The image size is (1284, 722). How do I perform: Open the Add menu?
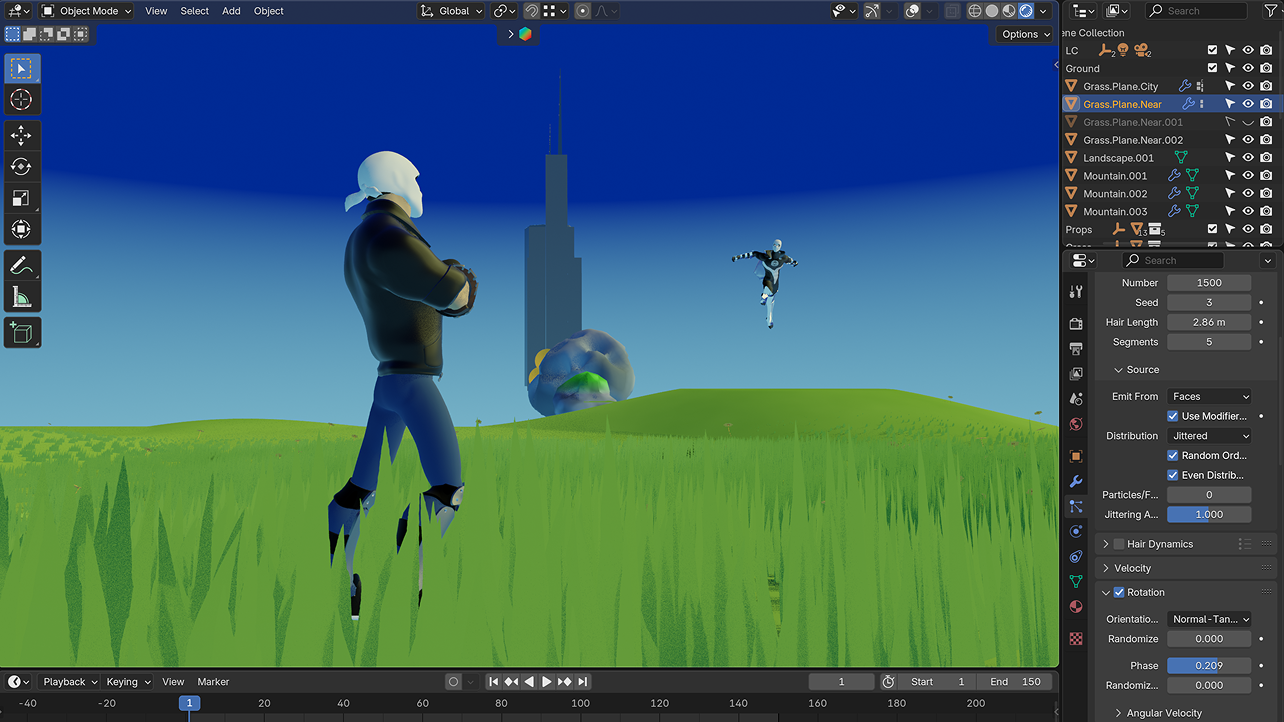click(231, 11)
